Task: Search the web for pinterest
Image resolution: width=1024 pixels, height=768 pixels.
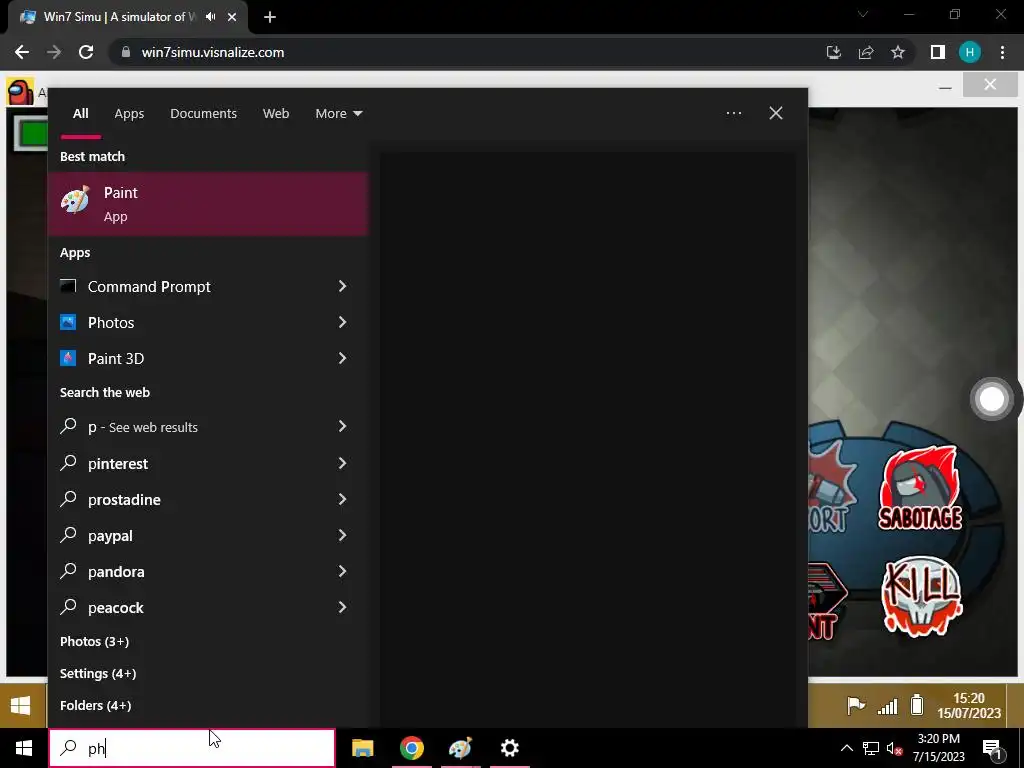Action: (118, 464)
